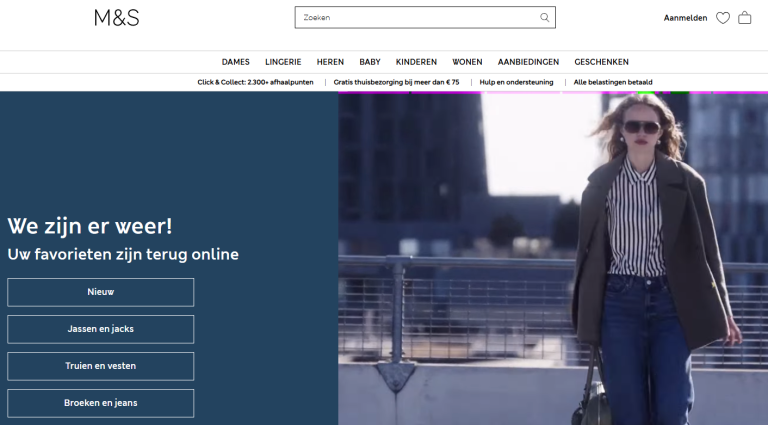This screenshot has width=768, height=425.
Task: Choose Jassen en jacks button
Action: (101, 329)
